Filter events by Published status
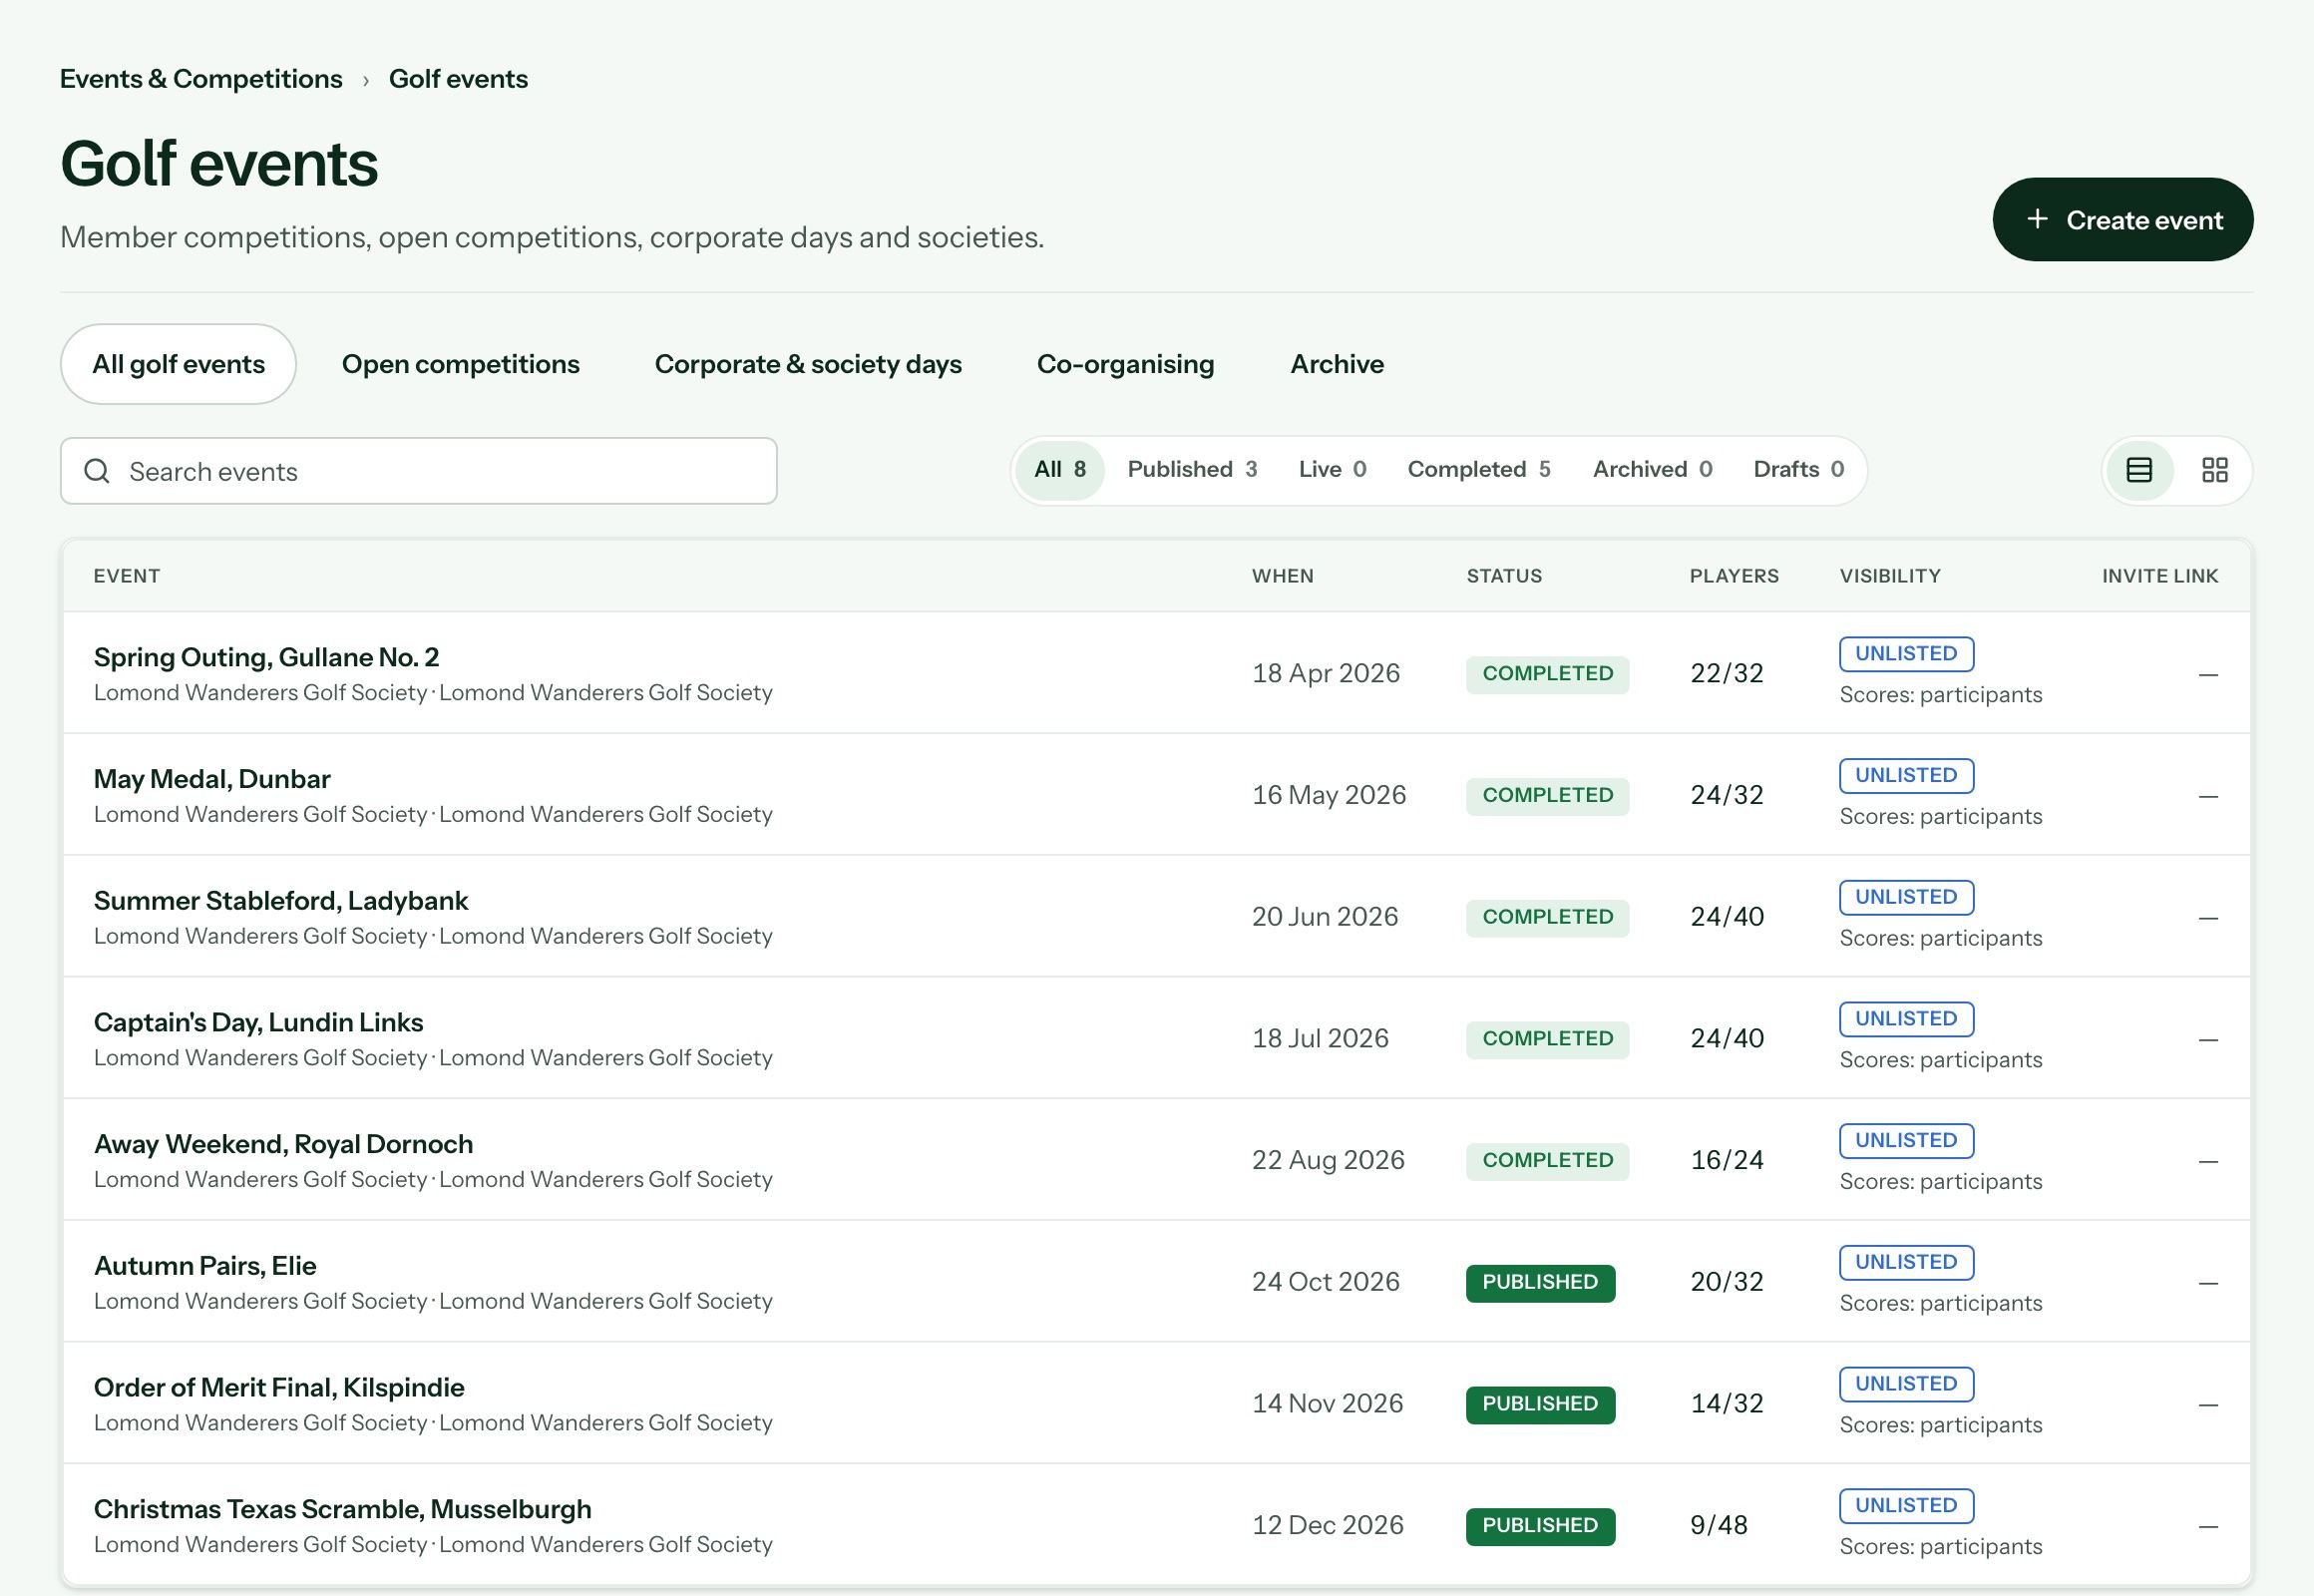2314x1596 pixels. 1192,469
